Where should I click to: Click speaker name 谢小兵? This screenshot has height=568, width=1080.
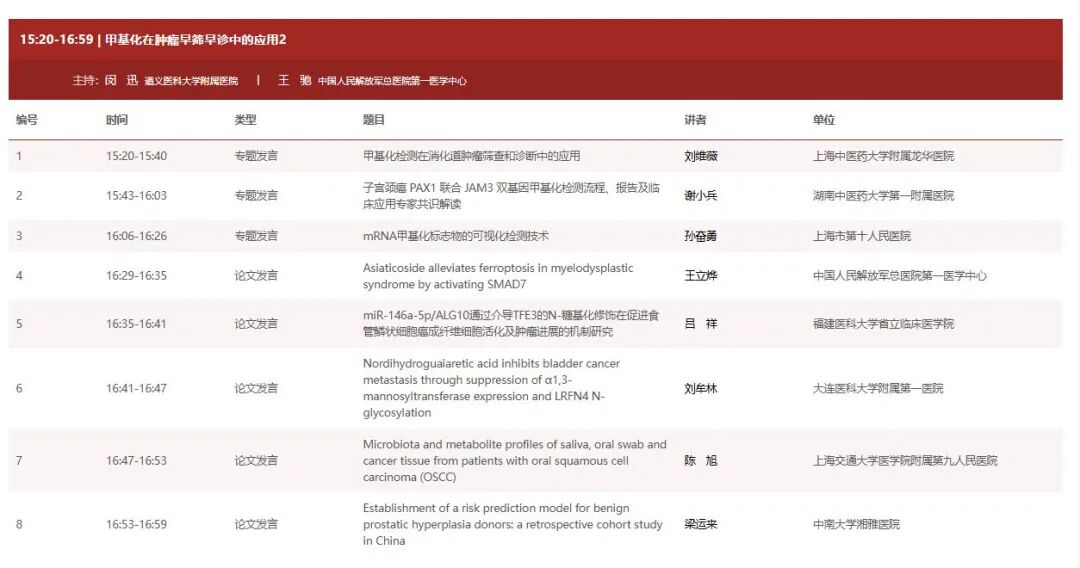[x=701, y=196]
